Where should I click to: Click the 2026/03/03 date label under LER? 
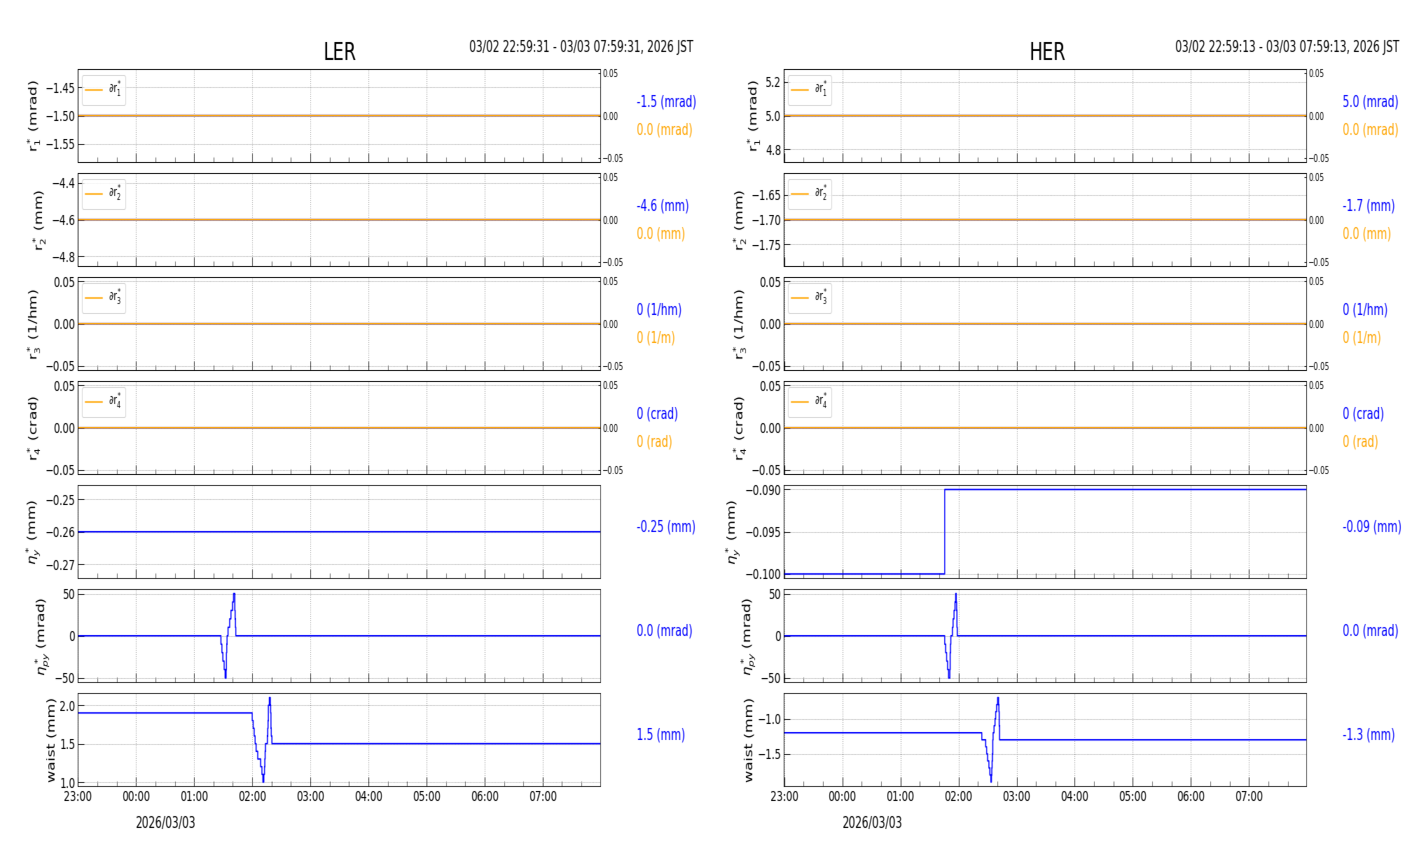(x=166, y=823)
